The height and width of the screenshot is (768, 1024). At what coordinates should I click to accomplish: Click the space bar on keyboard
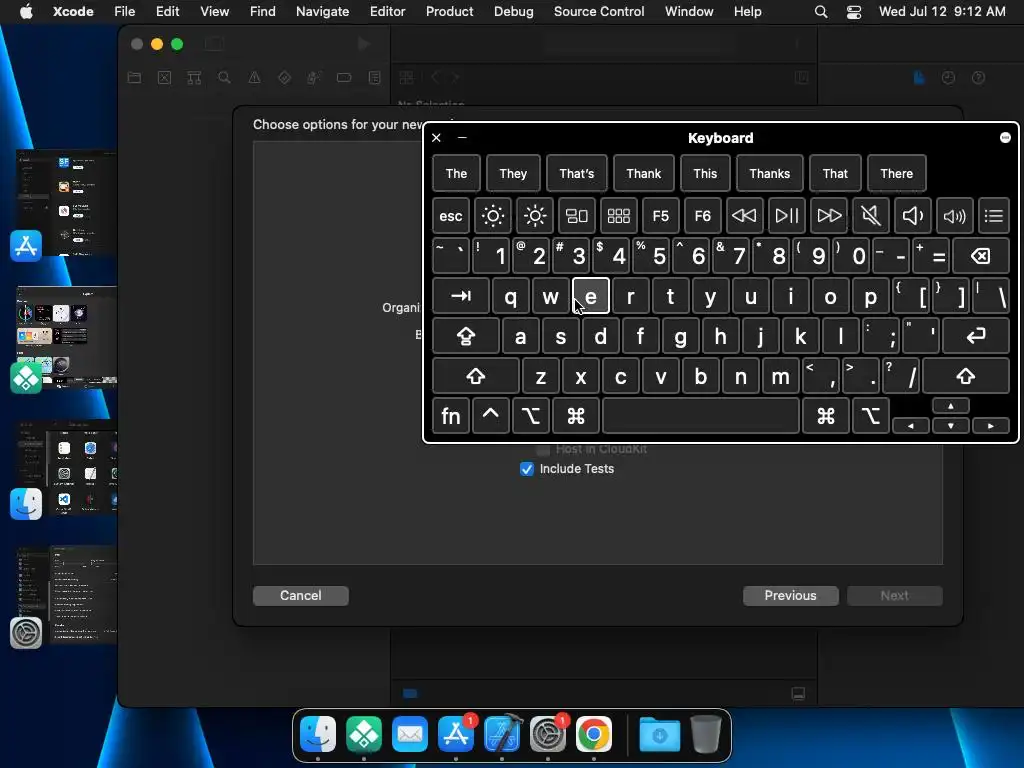click(701, 416)
